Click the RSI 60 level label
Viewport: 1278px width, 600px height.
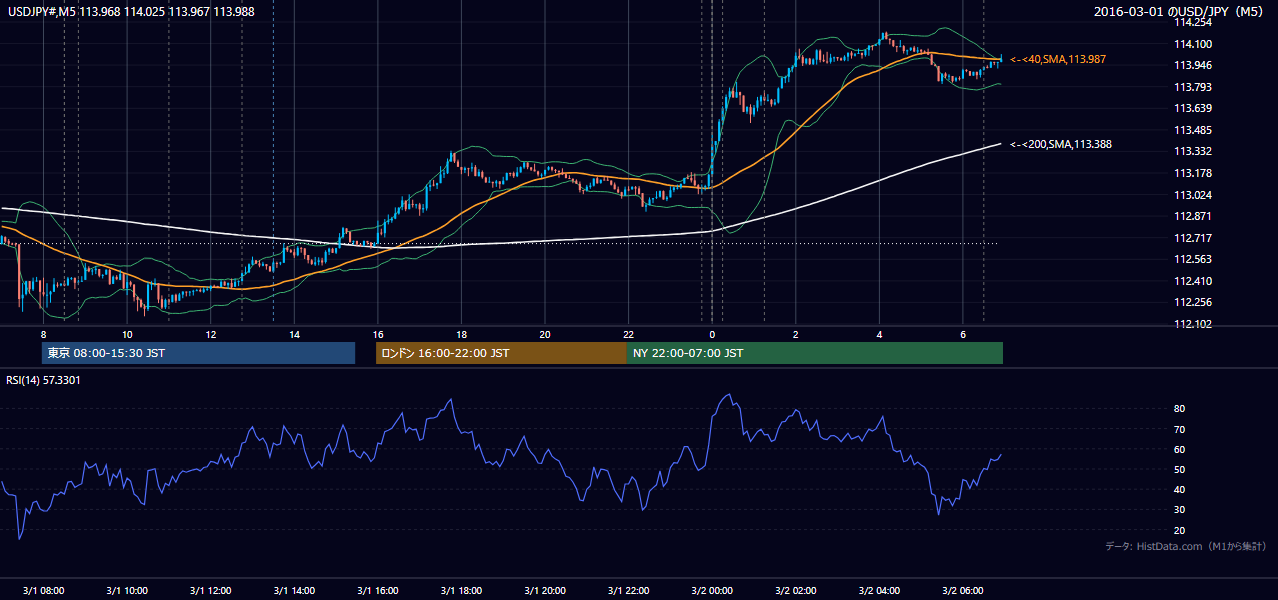tap(1179, 449)
